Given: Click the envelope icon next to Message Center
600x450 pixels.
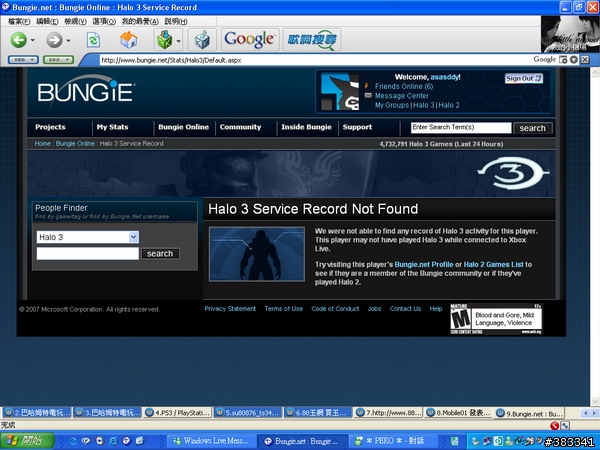Looking at the screenshot, I should (368, 95).
